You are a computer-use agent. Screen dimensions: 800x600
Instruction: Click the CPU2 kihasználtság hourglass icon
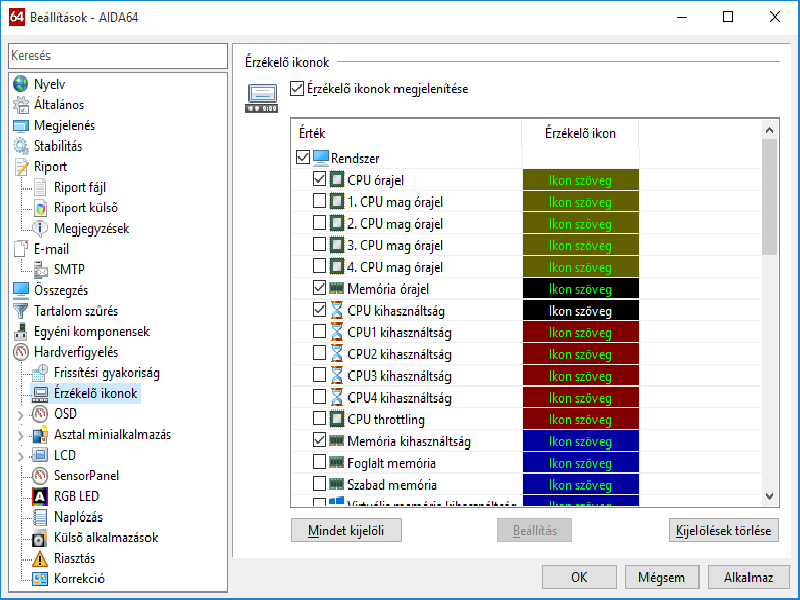337,353
